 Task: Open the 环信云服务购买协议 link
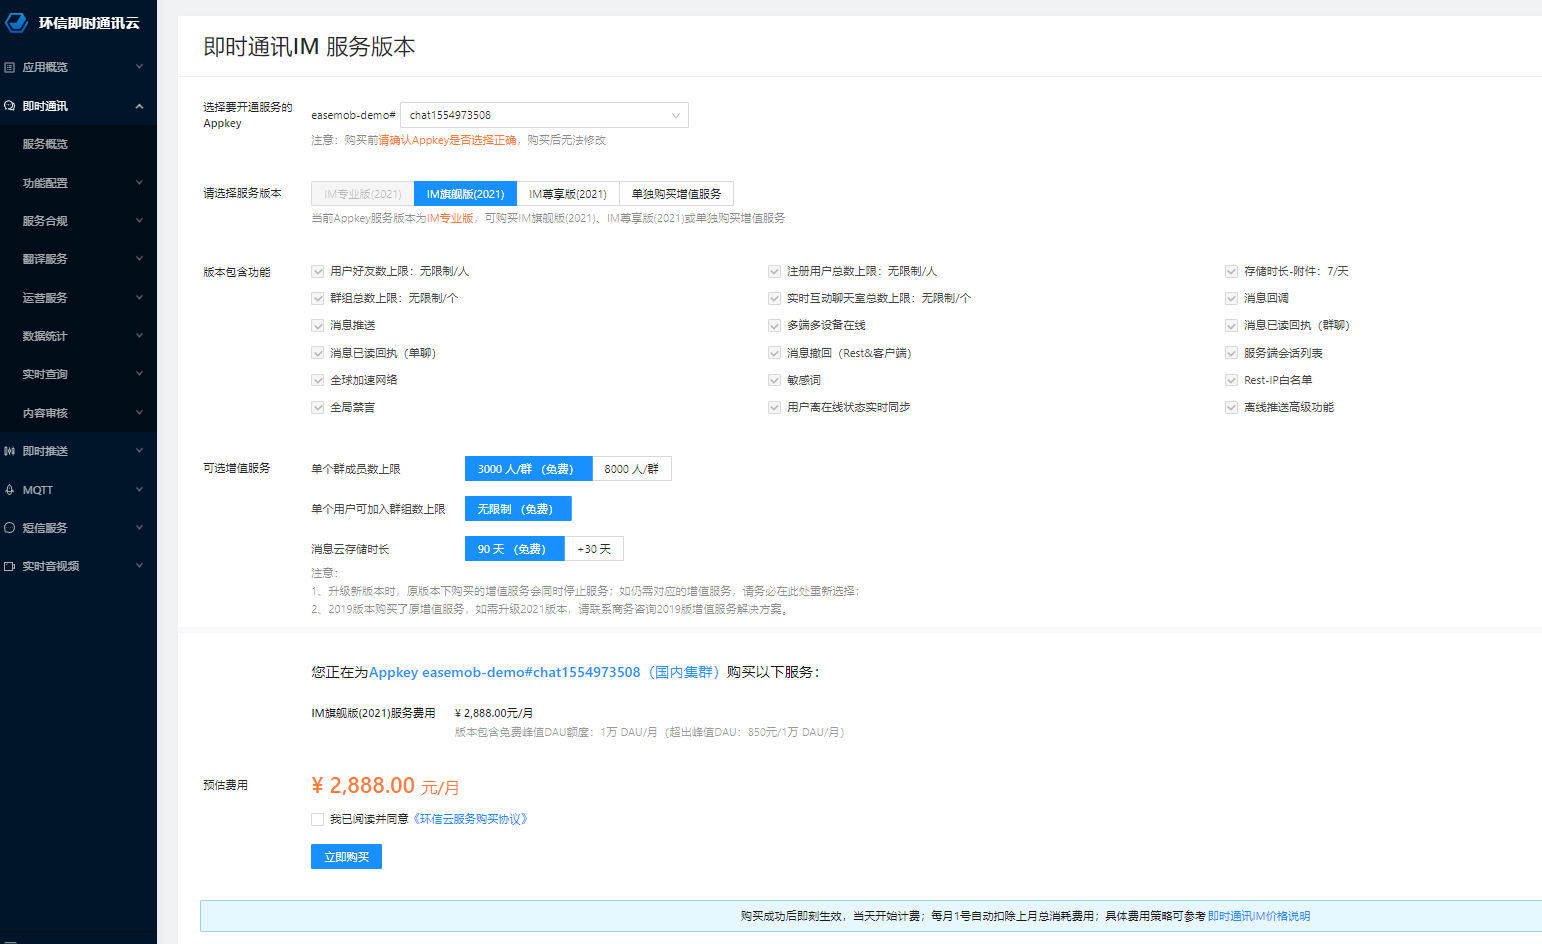tap(472, 819)
